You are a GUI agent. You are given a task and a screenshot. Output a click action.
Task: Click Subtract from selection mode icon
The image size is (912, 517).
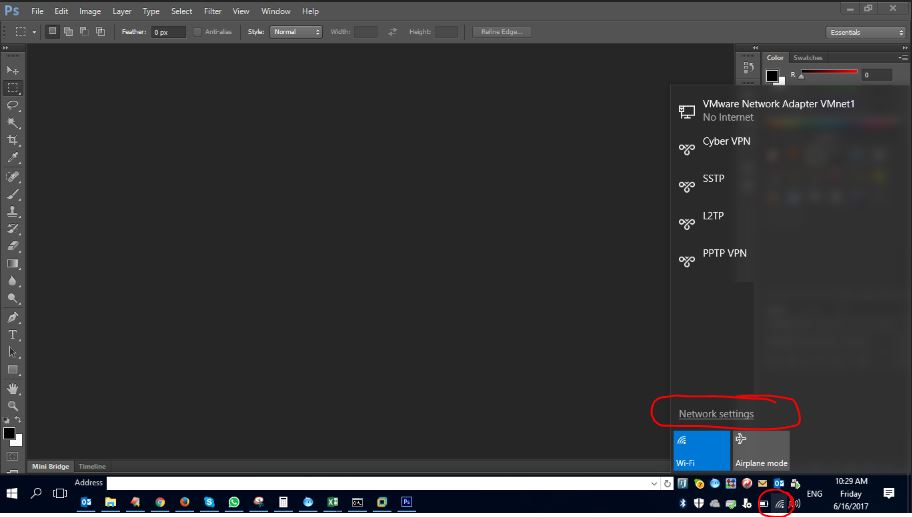point(84,31)
